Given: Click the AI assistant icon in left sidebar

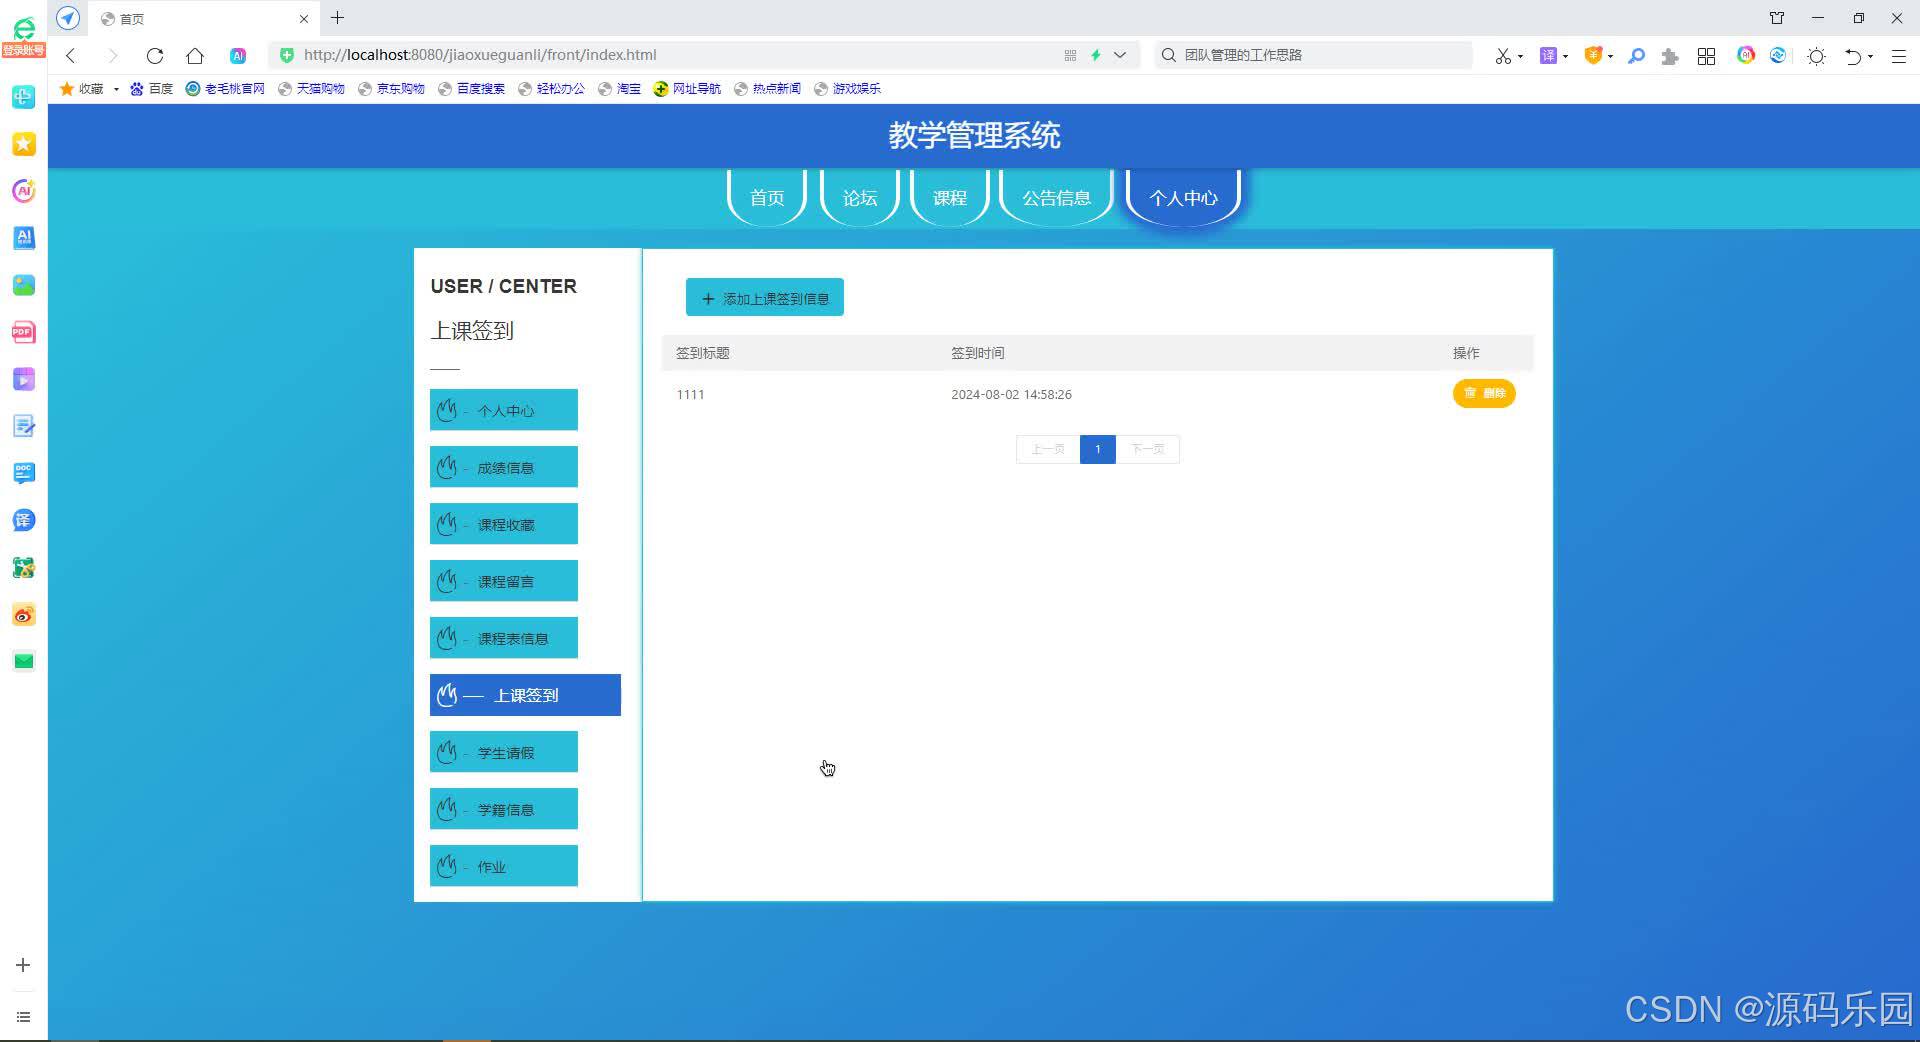Looking at the screenshot, I should (23, 190).
